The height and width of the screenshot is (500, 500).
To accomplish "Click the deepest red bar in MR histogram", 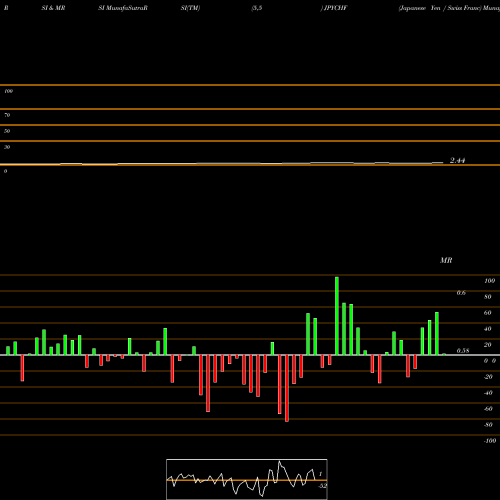I will pos(287,388).
